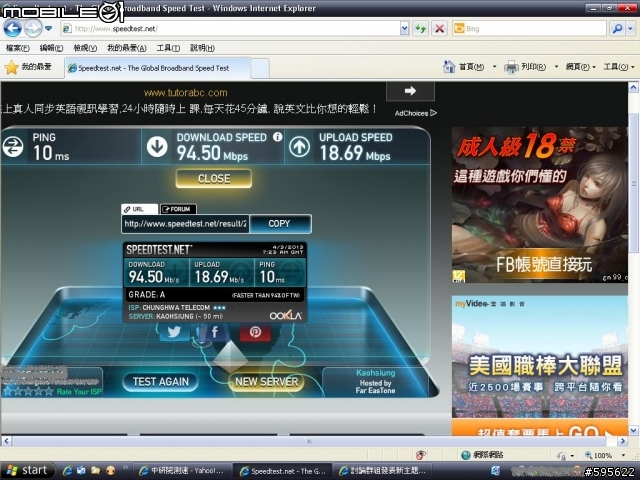
Task: Click the Bing search box
Action: (x=529, y=29)
